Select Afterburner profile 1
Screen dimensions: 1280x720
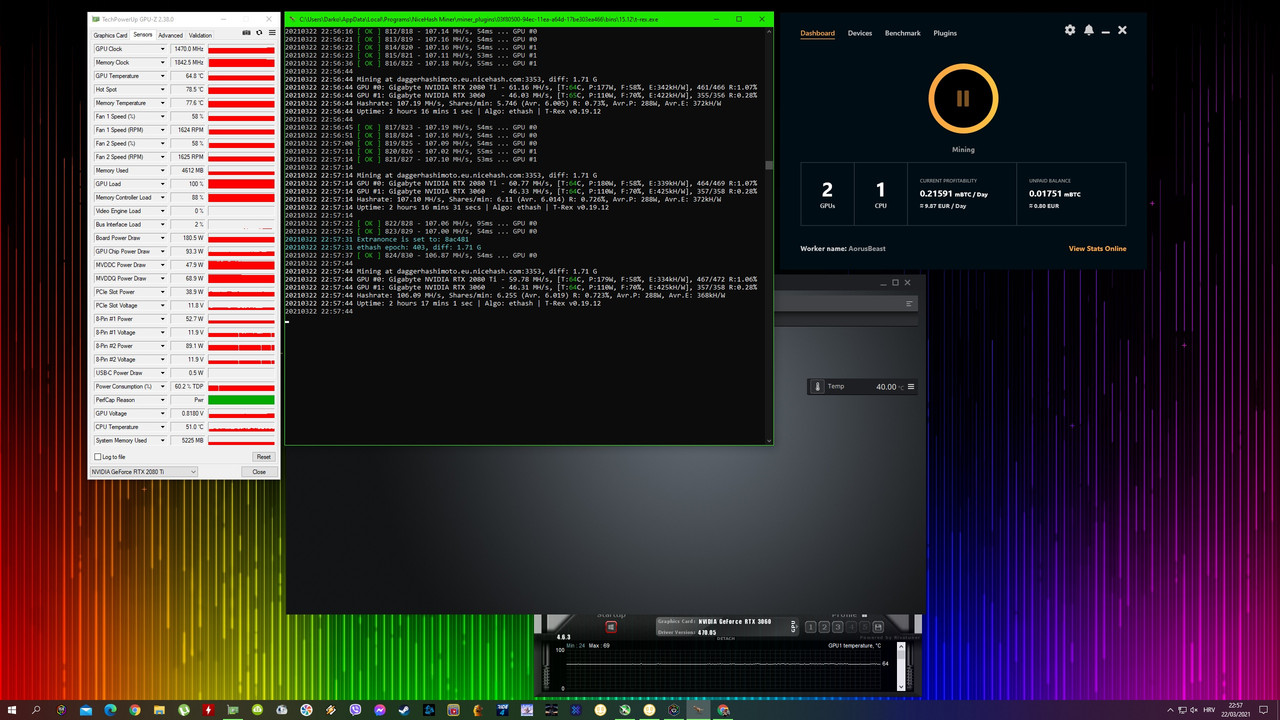pos(811,627)
